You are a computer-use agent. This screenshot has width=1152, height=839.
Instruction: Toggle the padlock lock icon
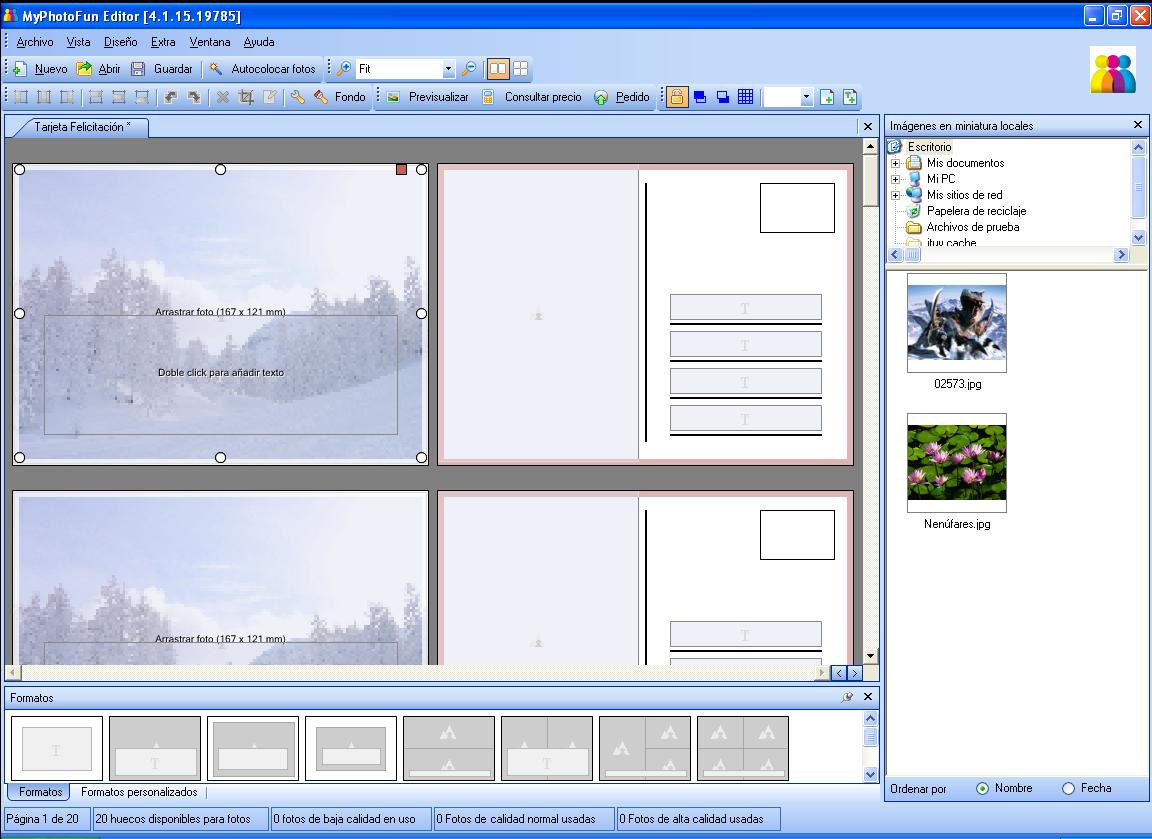[x=677, y=97]
